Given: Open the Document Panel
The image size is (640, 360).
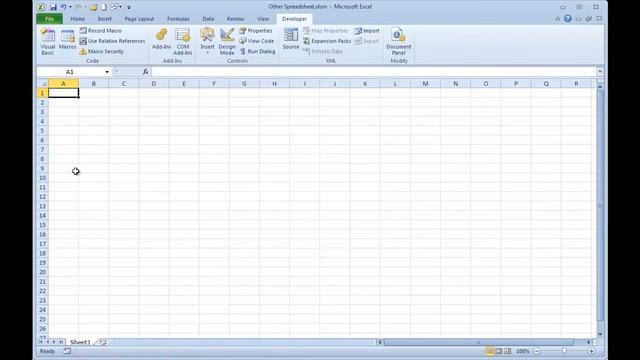Looking at the screenshot, I should (x=399, y=42).
